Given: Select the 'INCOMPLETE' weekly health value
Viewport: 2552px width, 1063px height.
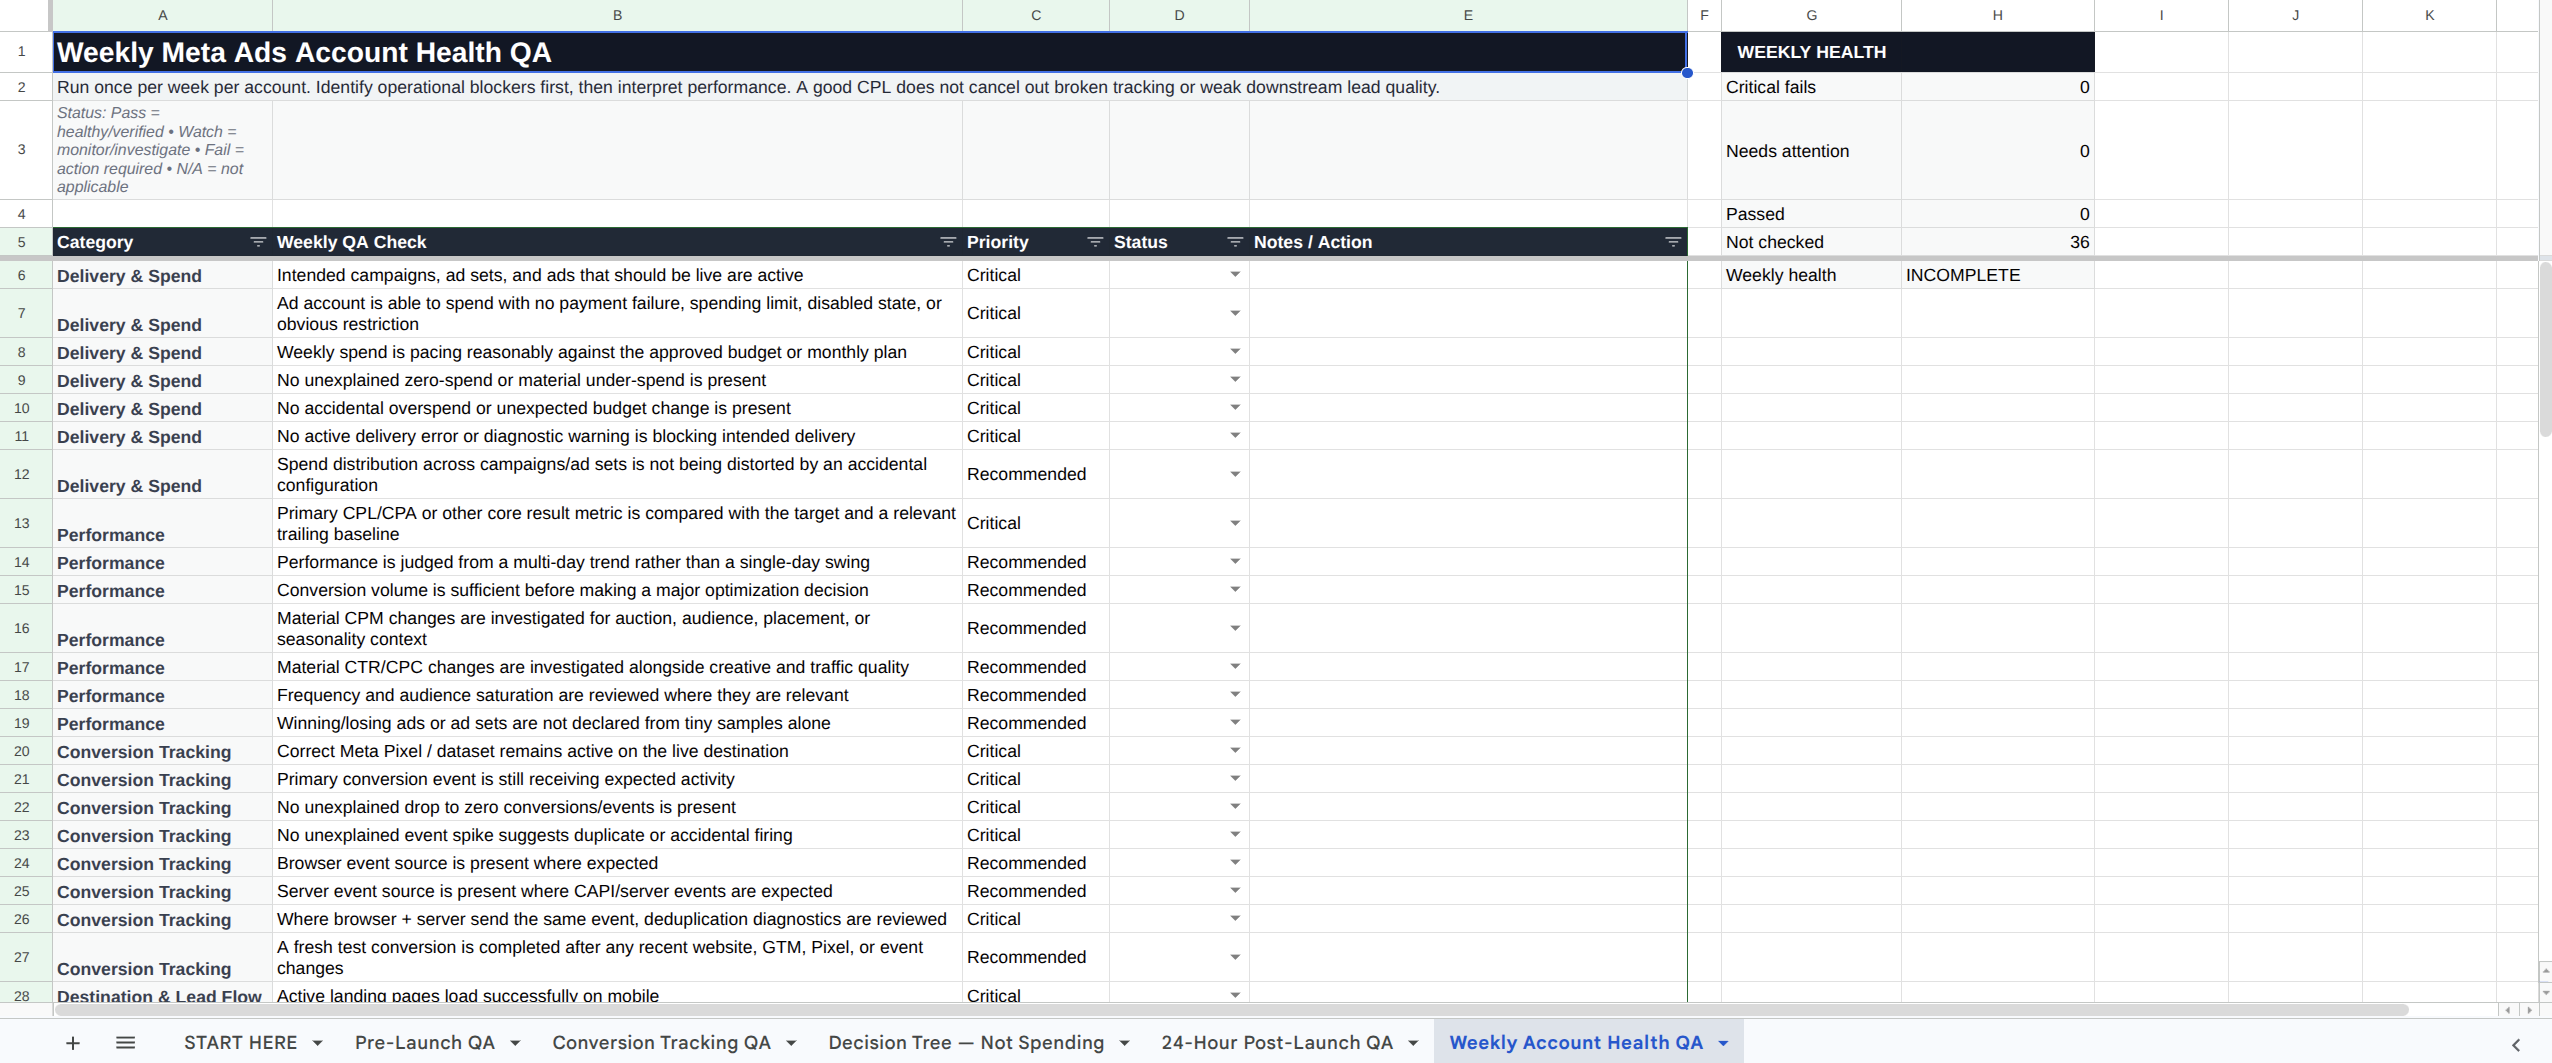Looking at the screenshot, I should pyautogui.click(x=1997, y=275).
